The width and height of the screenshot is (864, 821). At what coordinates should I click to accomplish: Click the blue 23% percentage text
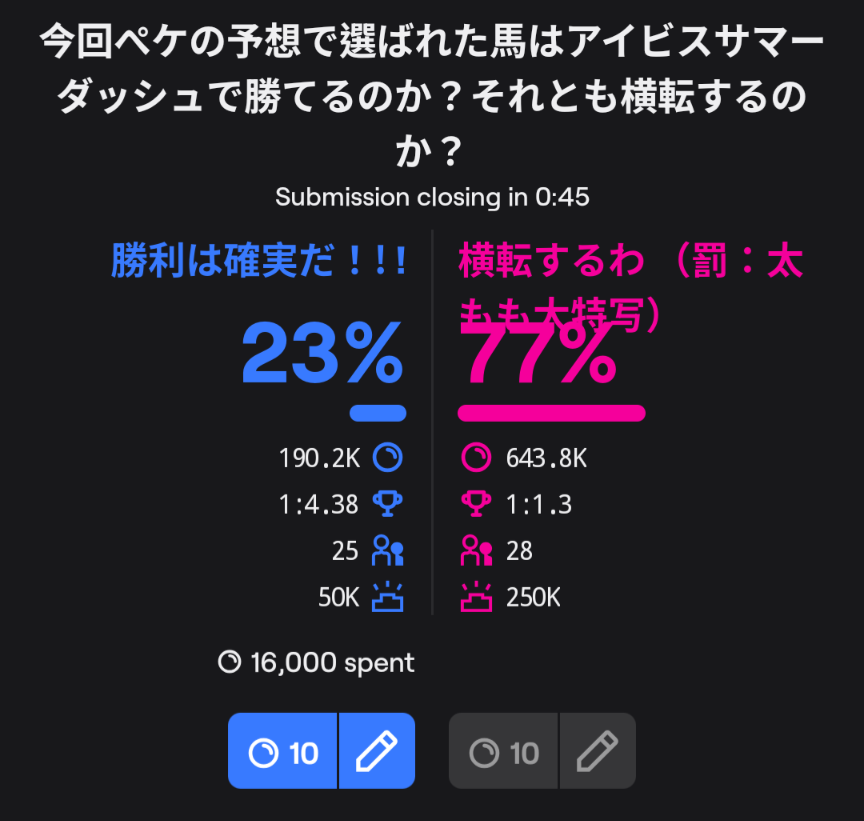(323, 355)
